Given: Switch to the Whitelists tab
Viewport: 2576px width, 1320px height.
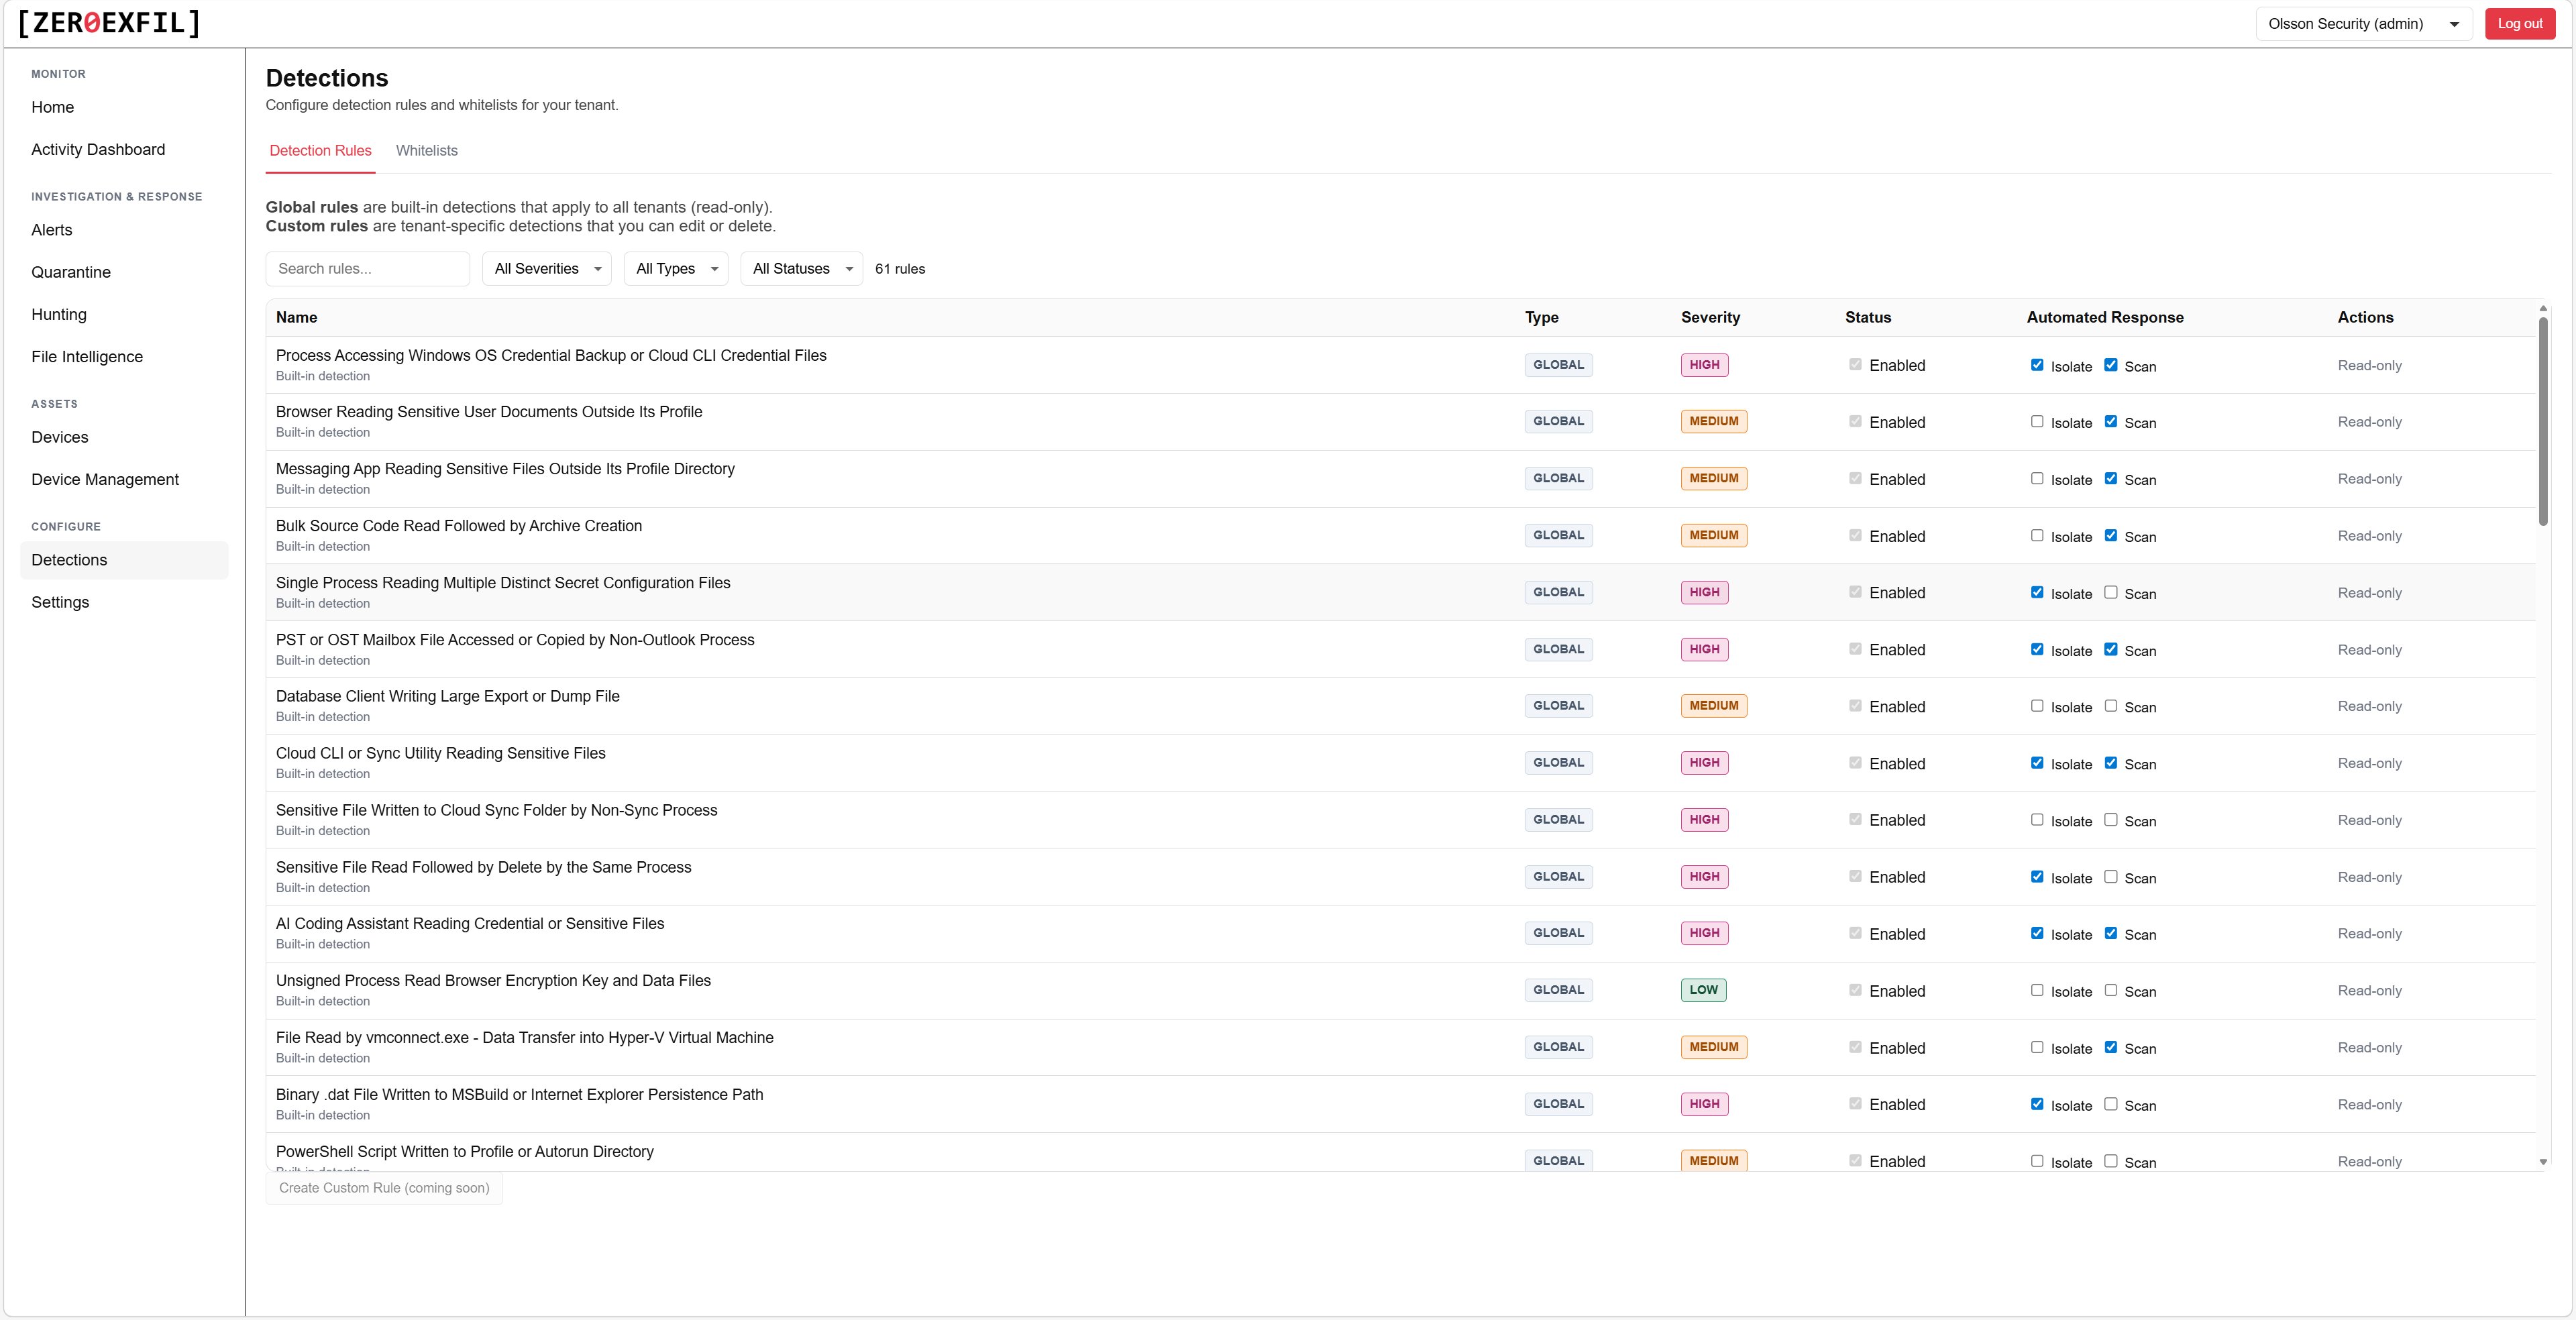Looking at the screenshot, I should pyautogui.click(x=426, y=150).
